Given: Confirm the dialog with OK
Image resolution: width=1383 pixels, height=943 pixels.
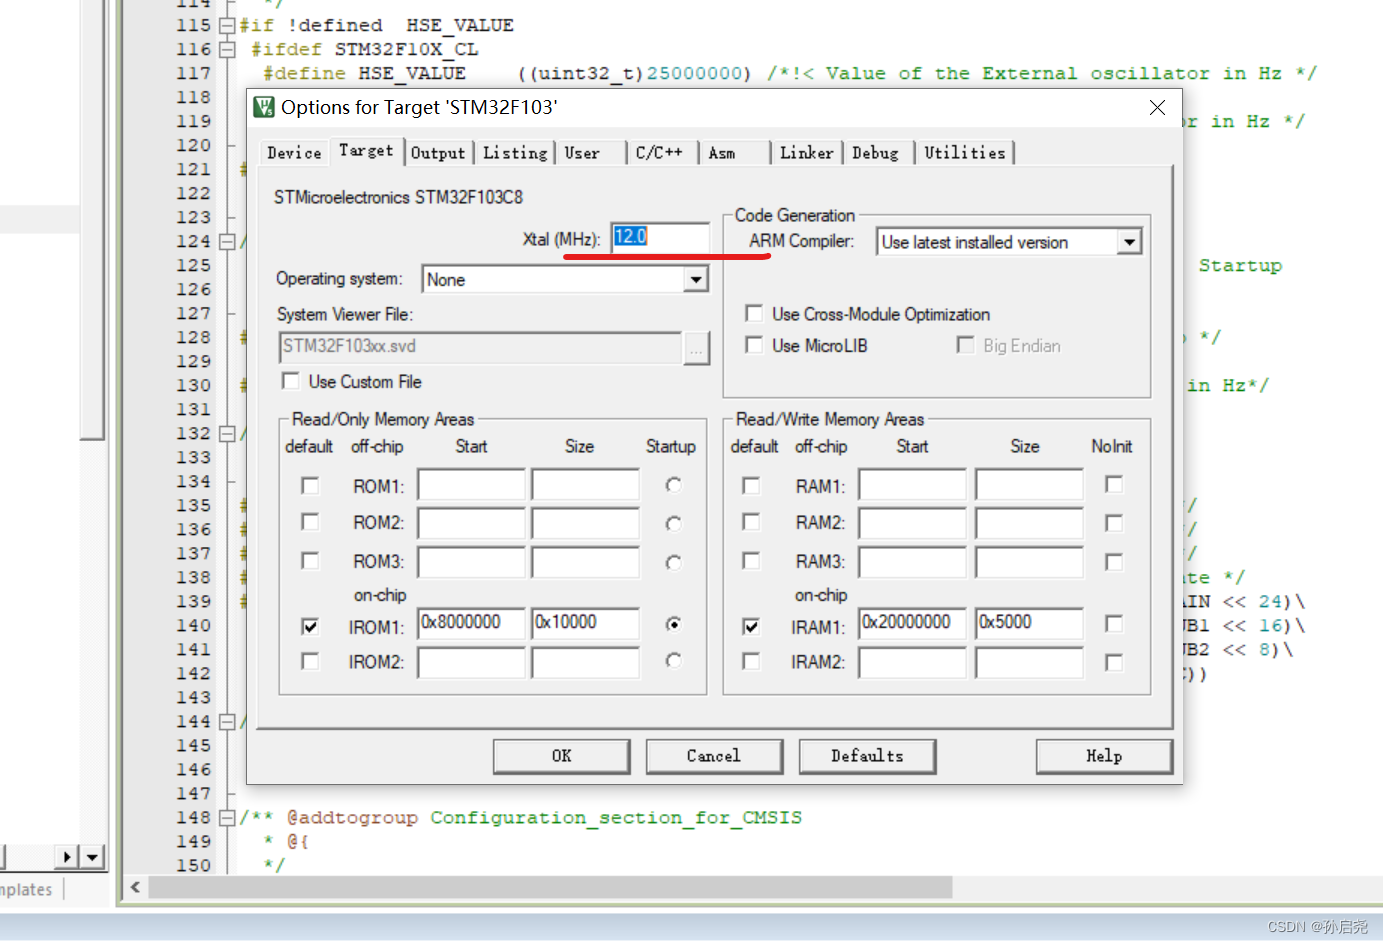Looking at the screenshot, I should click(562, 756).
